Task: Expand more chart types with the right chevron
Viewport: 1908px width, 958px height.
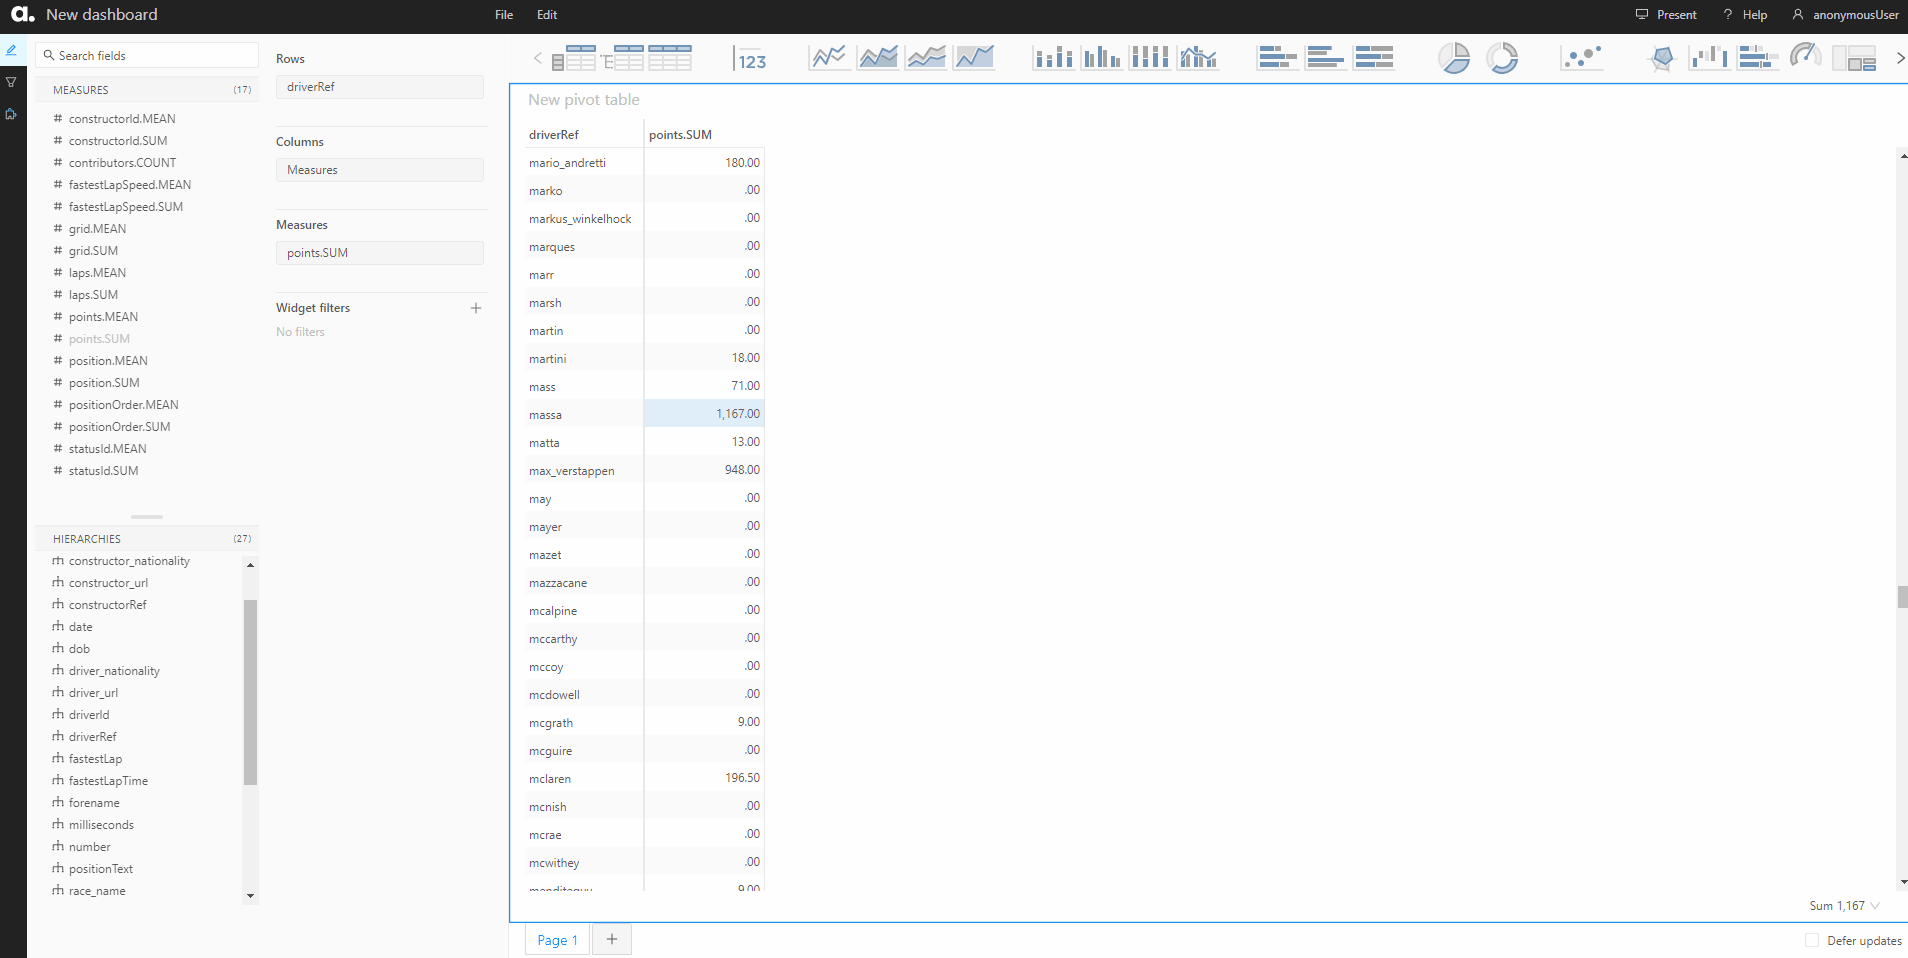Action: click(x=1901, y=57)
